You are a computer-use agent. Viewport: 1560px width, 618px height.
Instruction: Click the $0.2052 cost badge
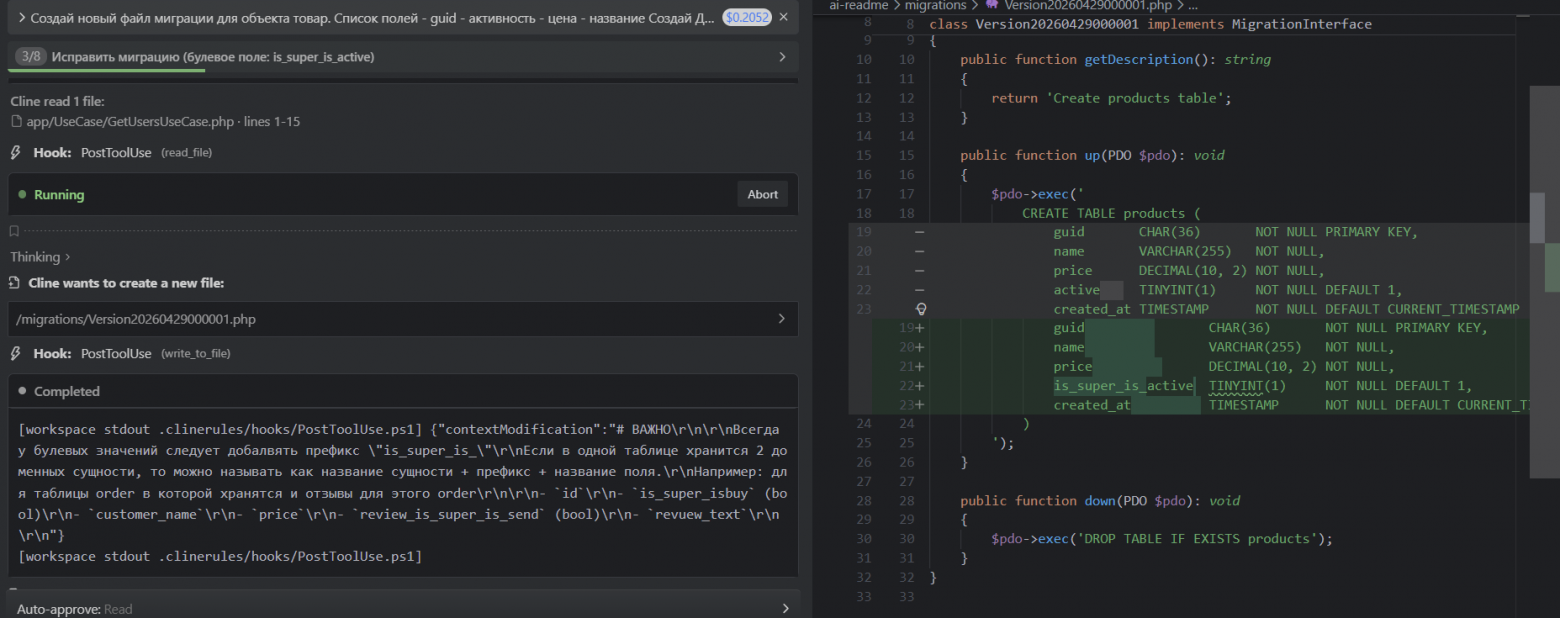pyautogui.click(x=747, y=18)
